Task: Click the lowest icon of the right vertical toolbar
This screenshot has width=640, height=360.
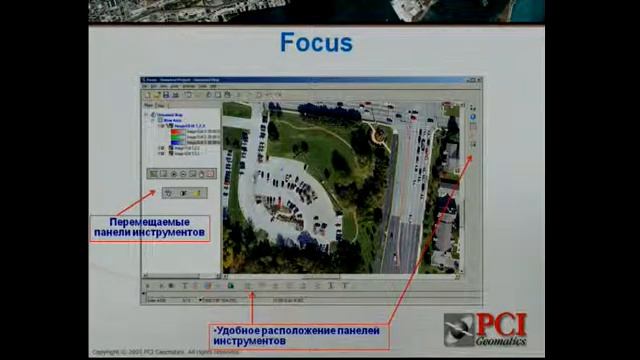Action: [x=473, y=144]
